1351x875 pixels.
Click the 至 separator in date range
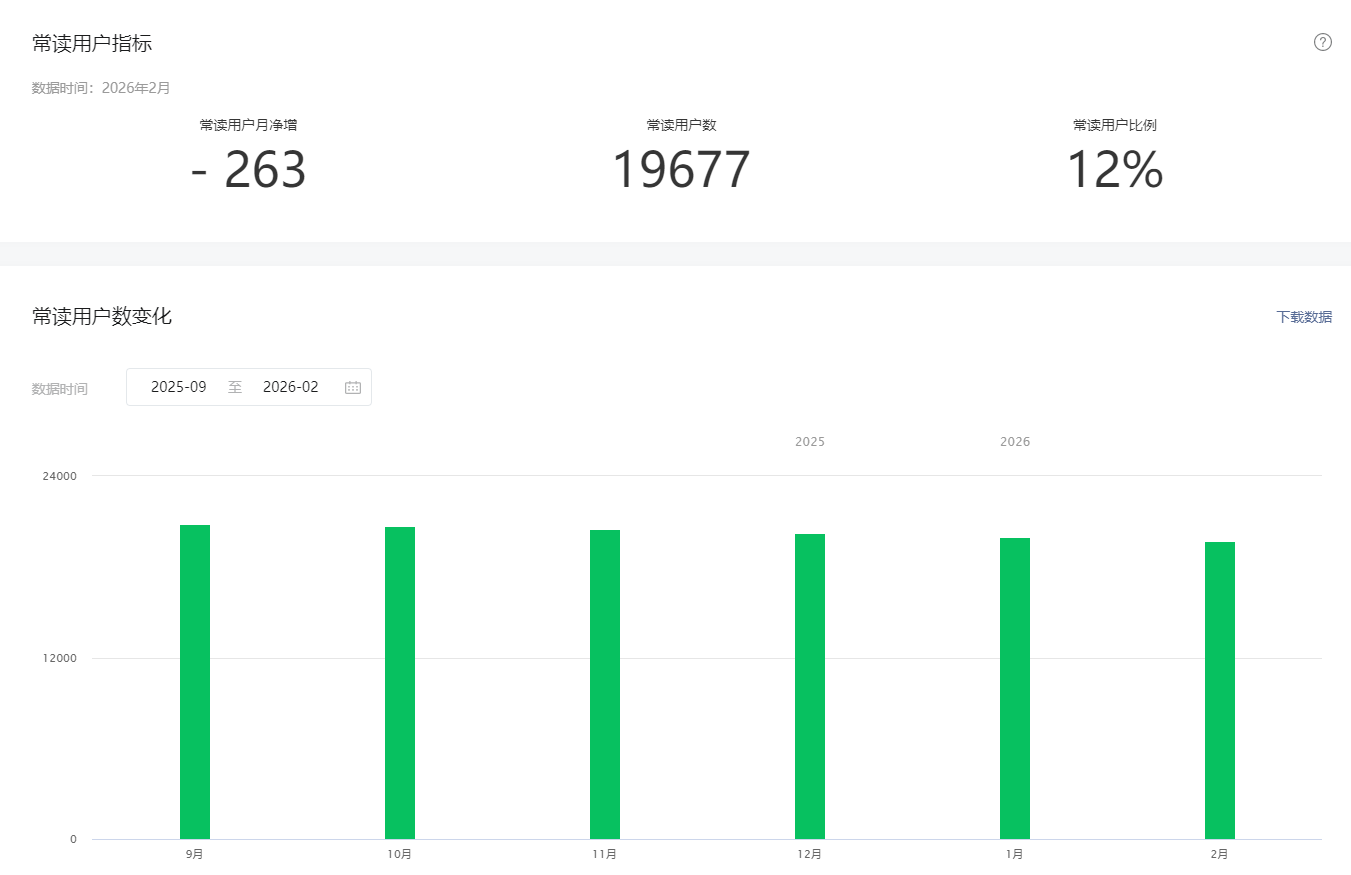(x=235, y=387)
